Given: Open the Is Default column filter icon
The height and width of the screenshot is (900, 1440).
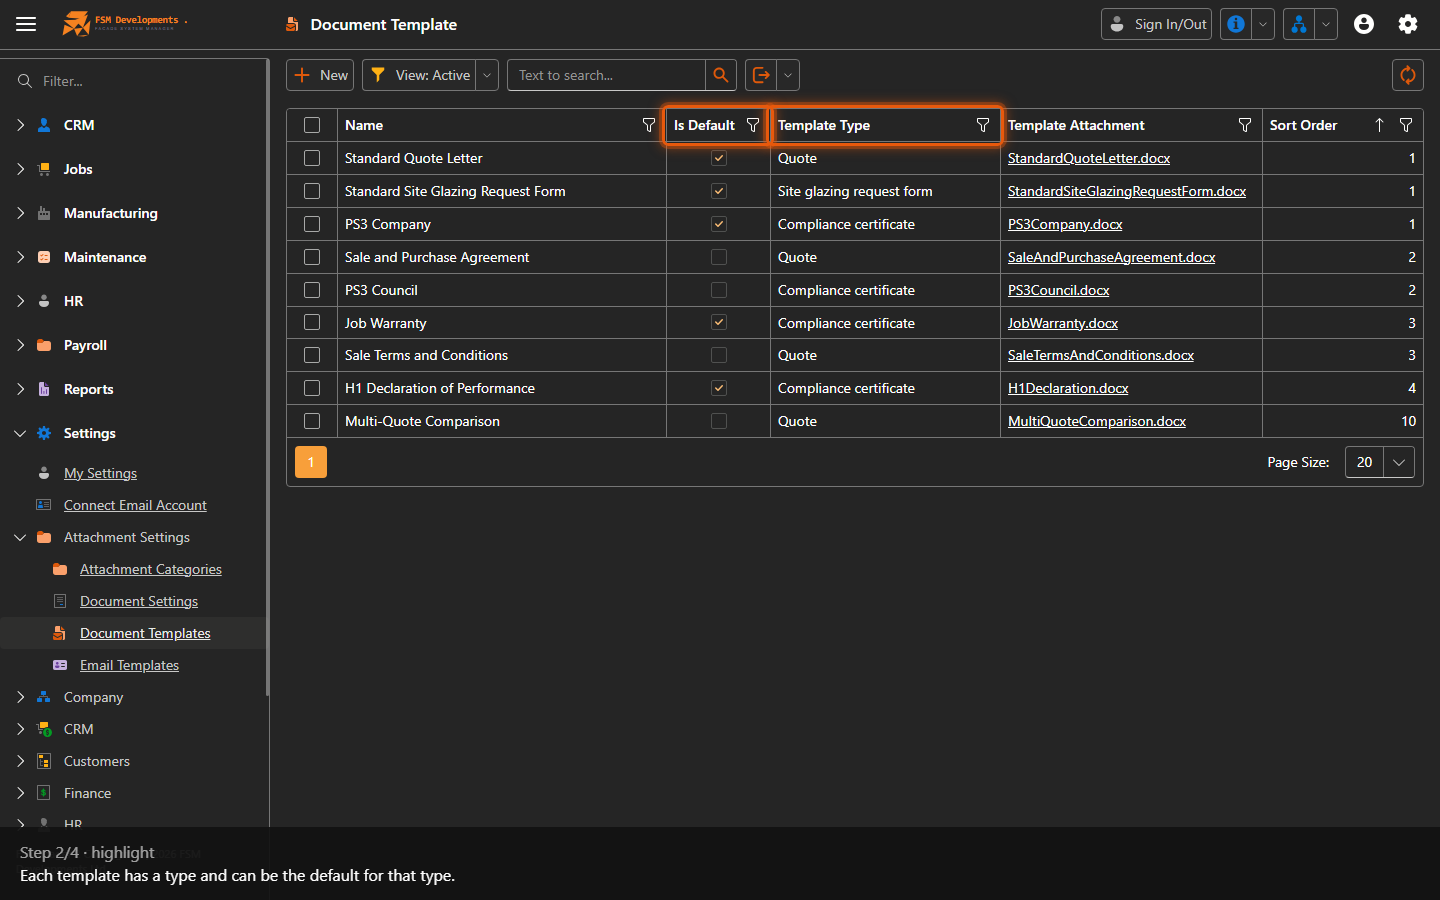Looking at the screenshot, I should pyautogui.click(x=753, y=125).
